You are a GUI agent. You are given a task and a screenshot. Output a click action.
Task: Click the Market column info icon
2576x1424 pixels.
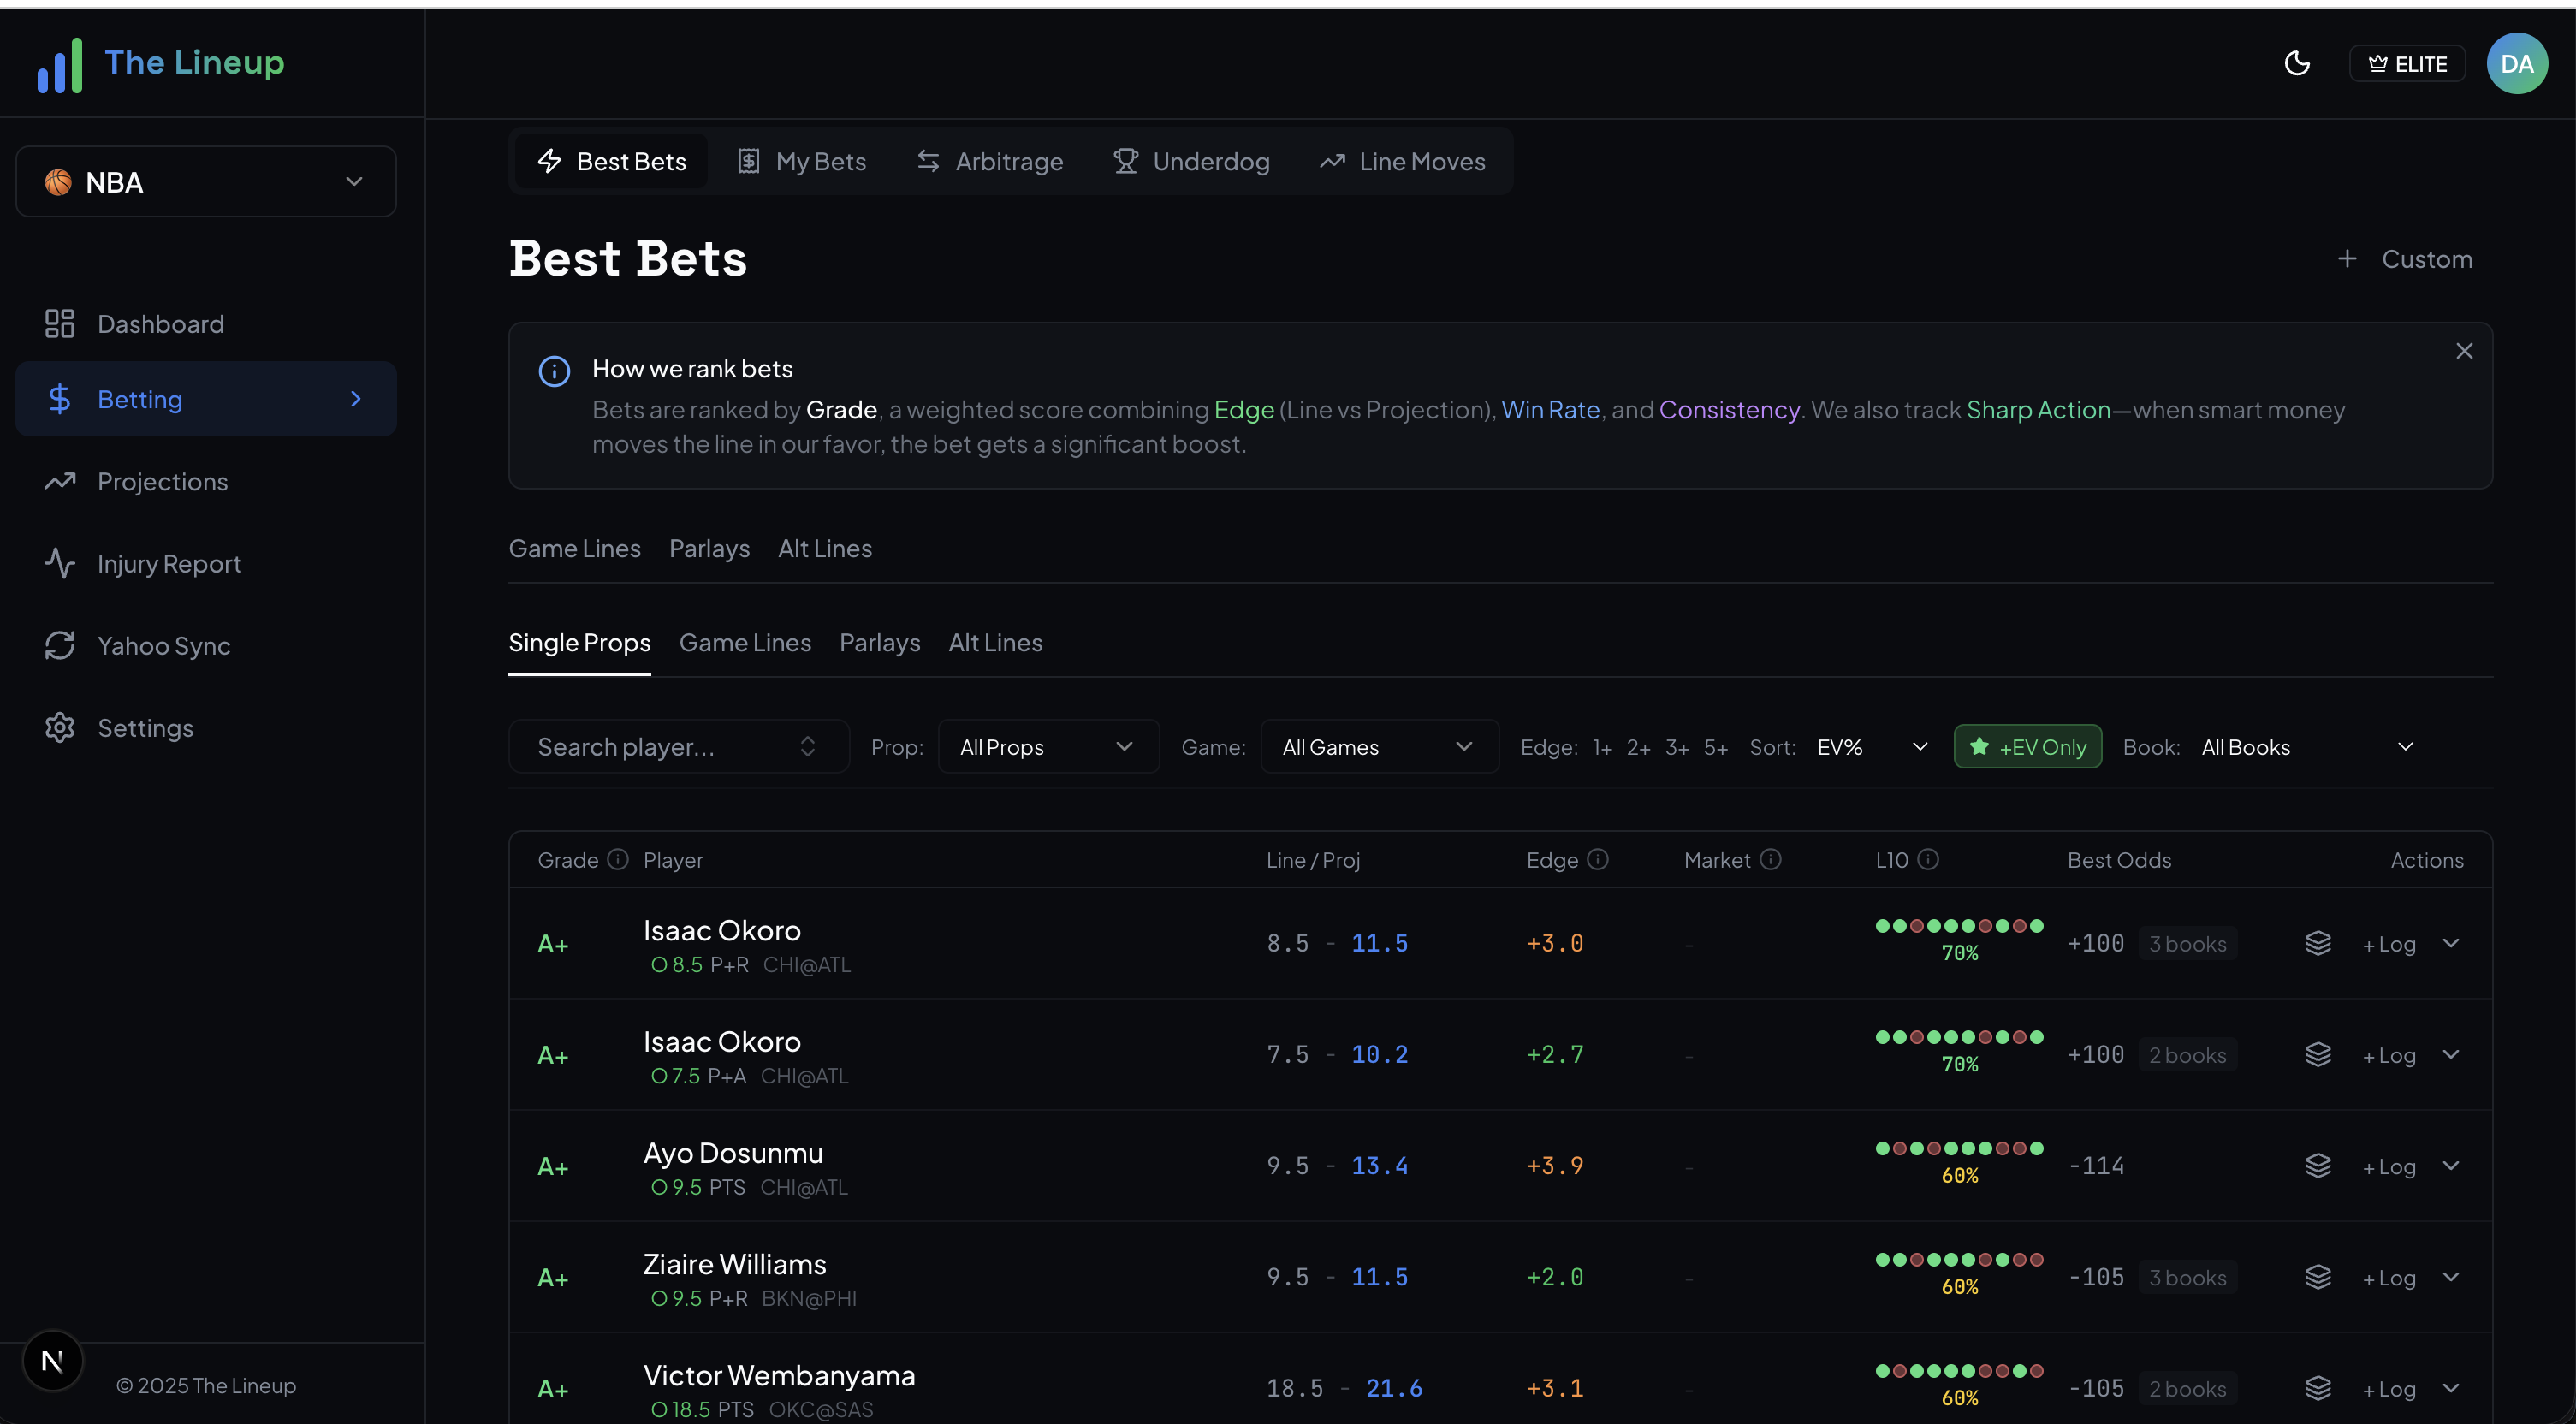(x=1770, y=859)
